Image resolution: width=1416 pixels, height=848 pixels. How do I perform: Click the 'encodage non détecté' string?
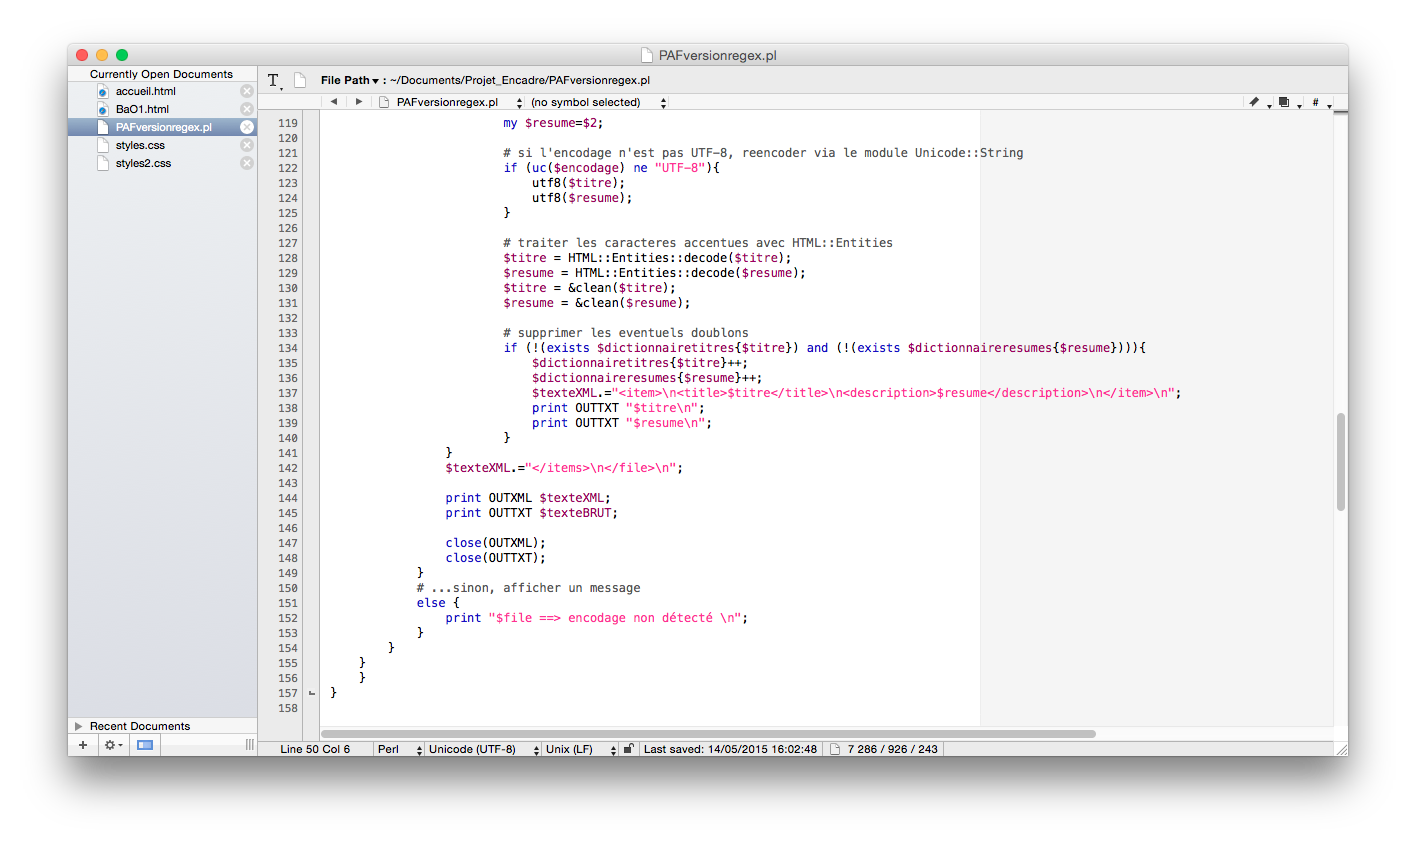tap(640, 618)
